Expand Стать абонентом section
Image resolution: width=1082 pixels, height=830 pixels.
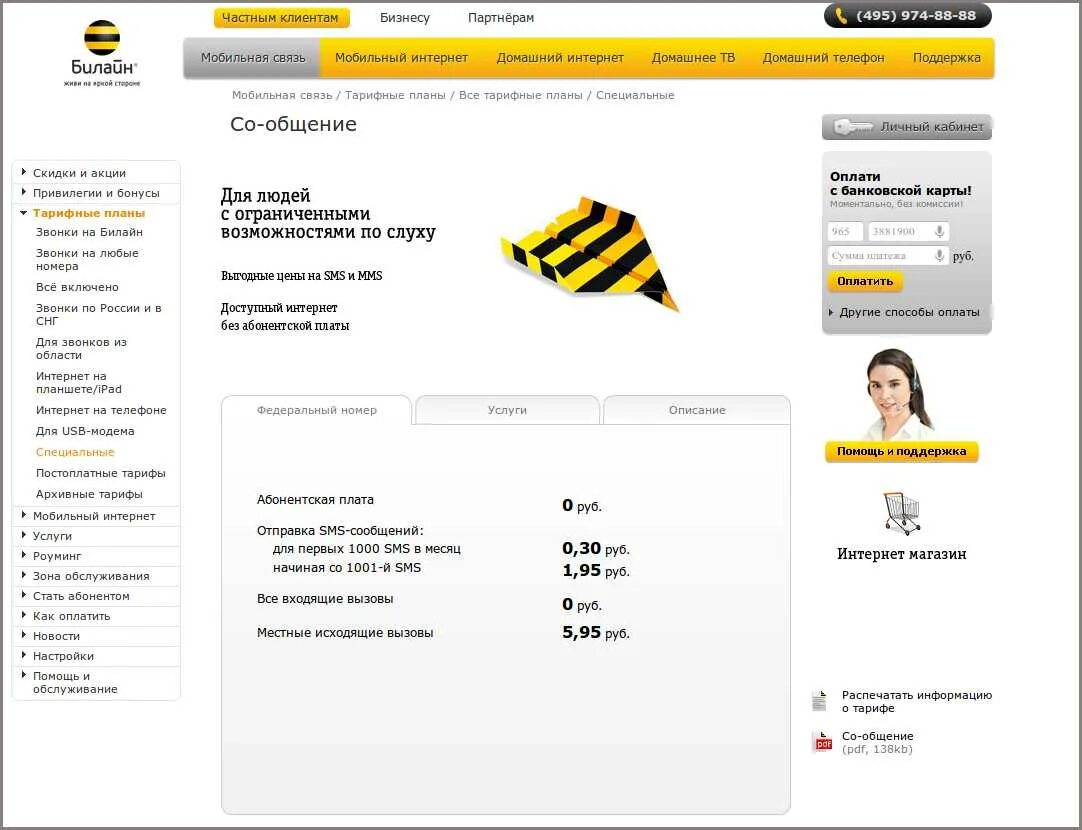23,595
